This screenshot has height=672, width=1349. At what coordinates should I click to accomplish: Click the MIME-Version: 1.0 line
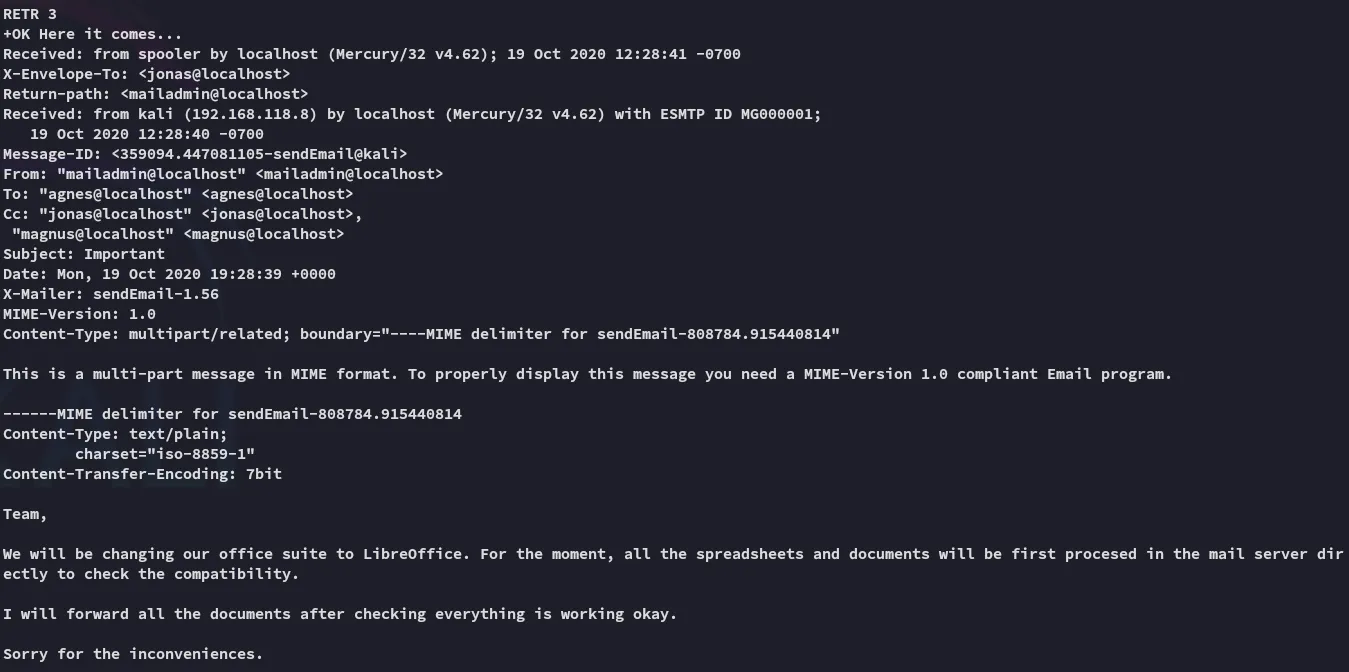[79, 314]
